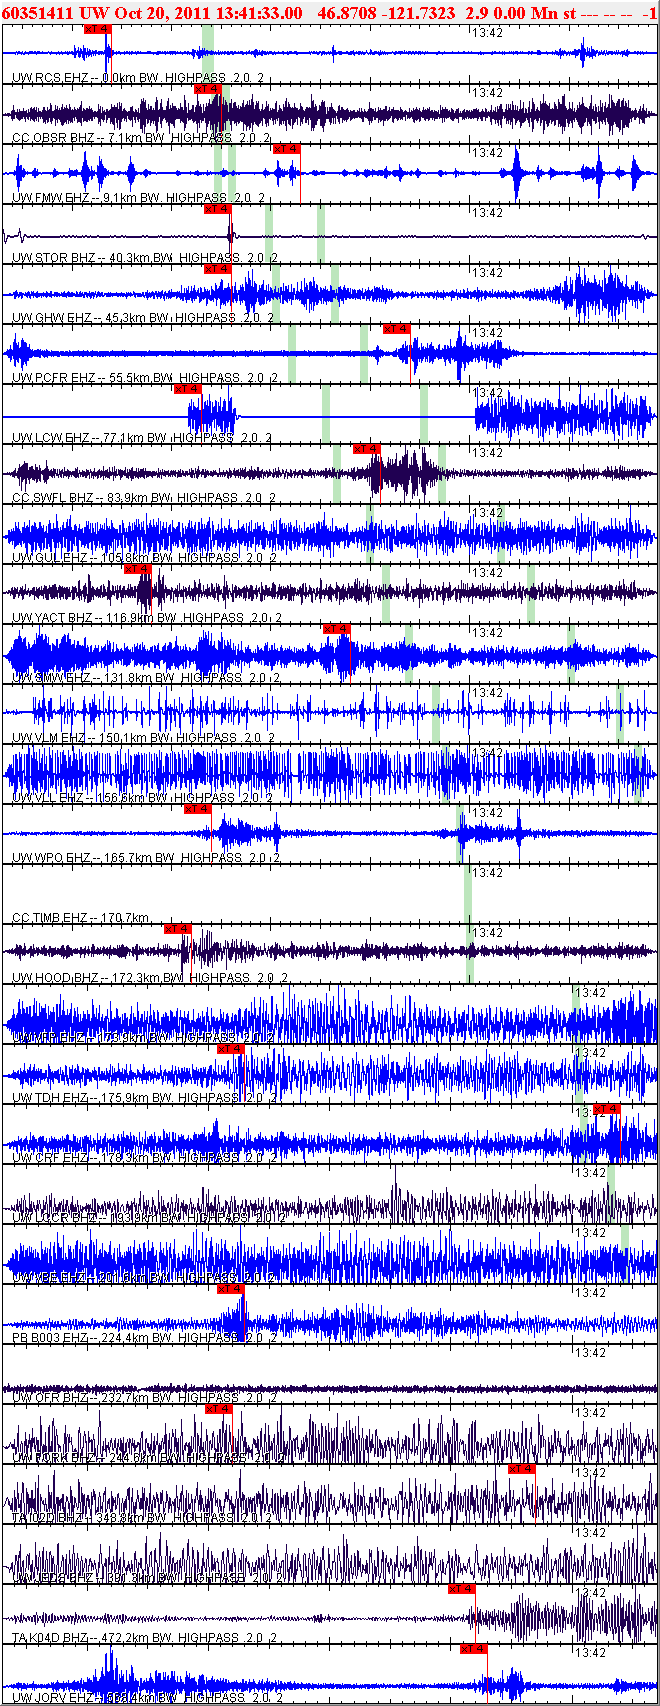
Task: Select the red pick flag on UW FORK trace
Action: click(219, 1409)
